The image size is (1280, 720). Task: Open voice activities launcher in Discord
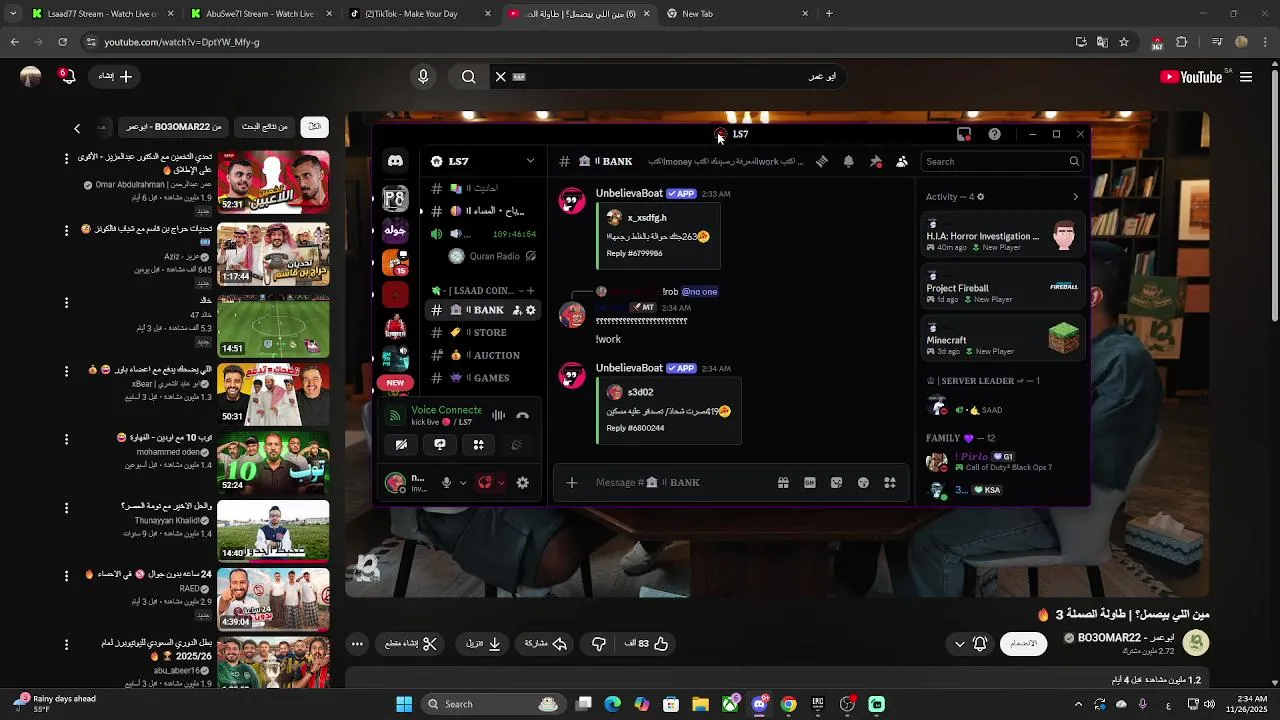478,445
